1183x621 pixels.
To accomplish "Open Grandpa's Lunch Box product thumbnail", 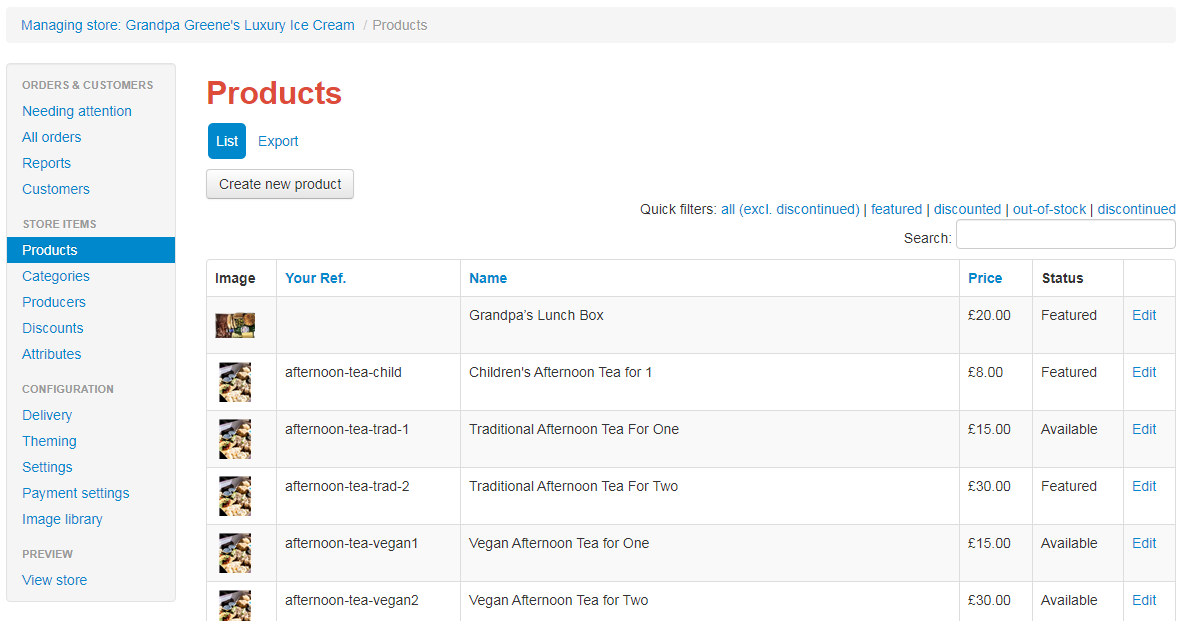I will 235,325.
